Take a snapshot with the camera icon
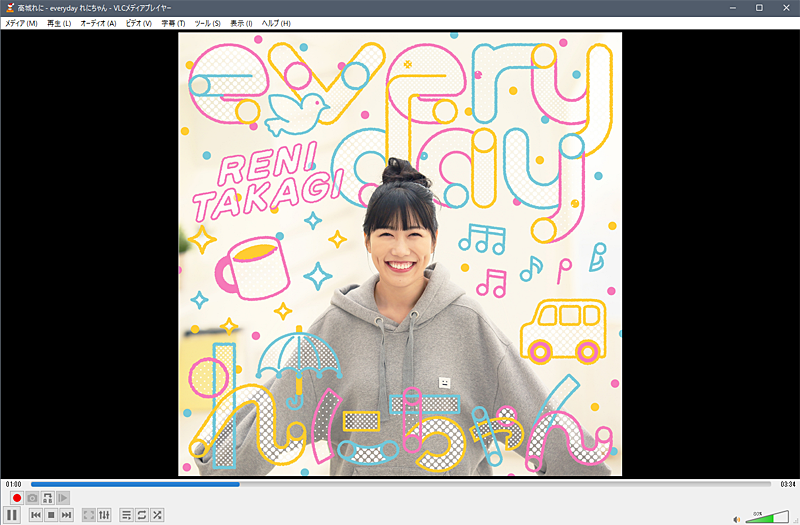Image resolution: width=800 pixels, height=525 pixels. click(x=32, y=498)
